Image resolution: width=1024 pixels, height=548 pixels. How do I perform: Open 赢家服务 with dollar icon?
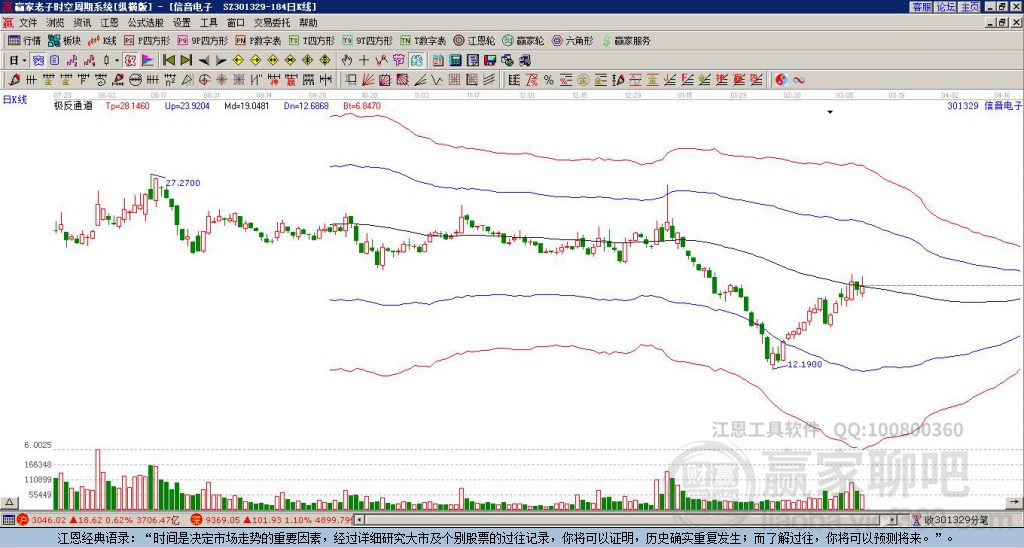coord(626,40)
